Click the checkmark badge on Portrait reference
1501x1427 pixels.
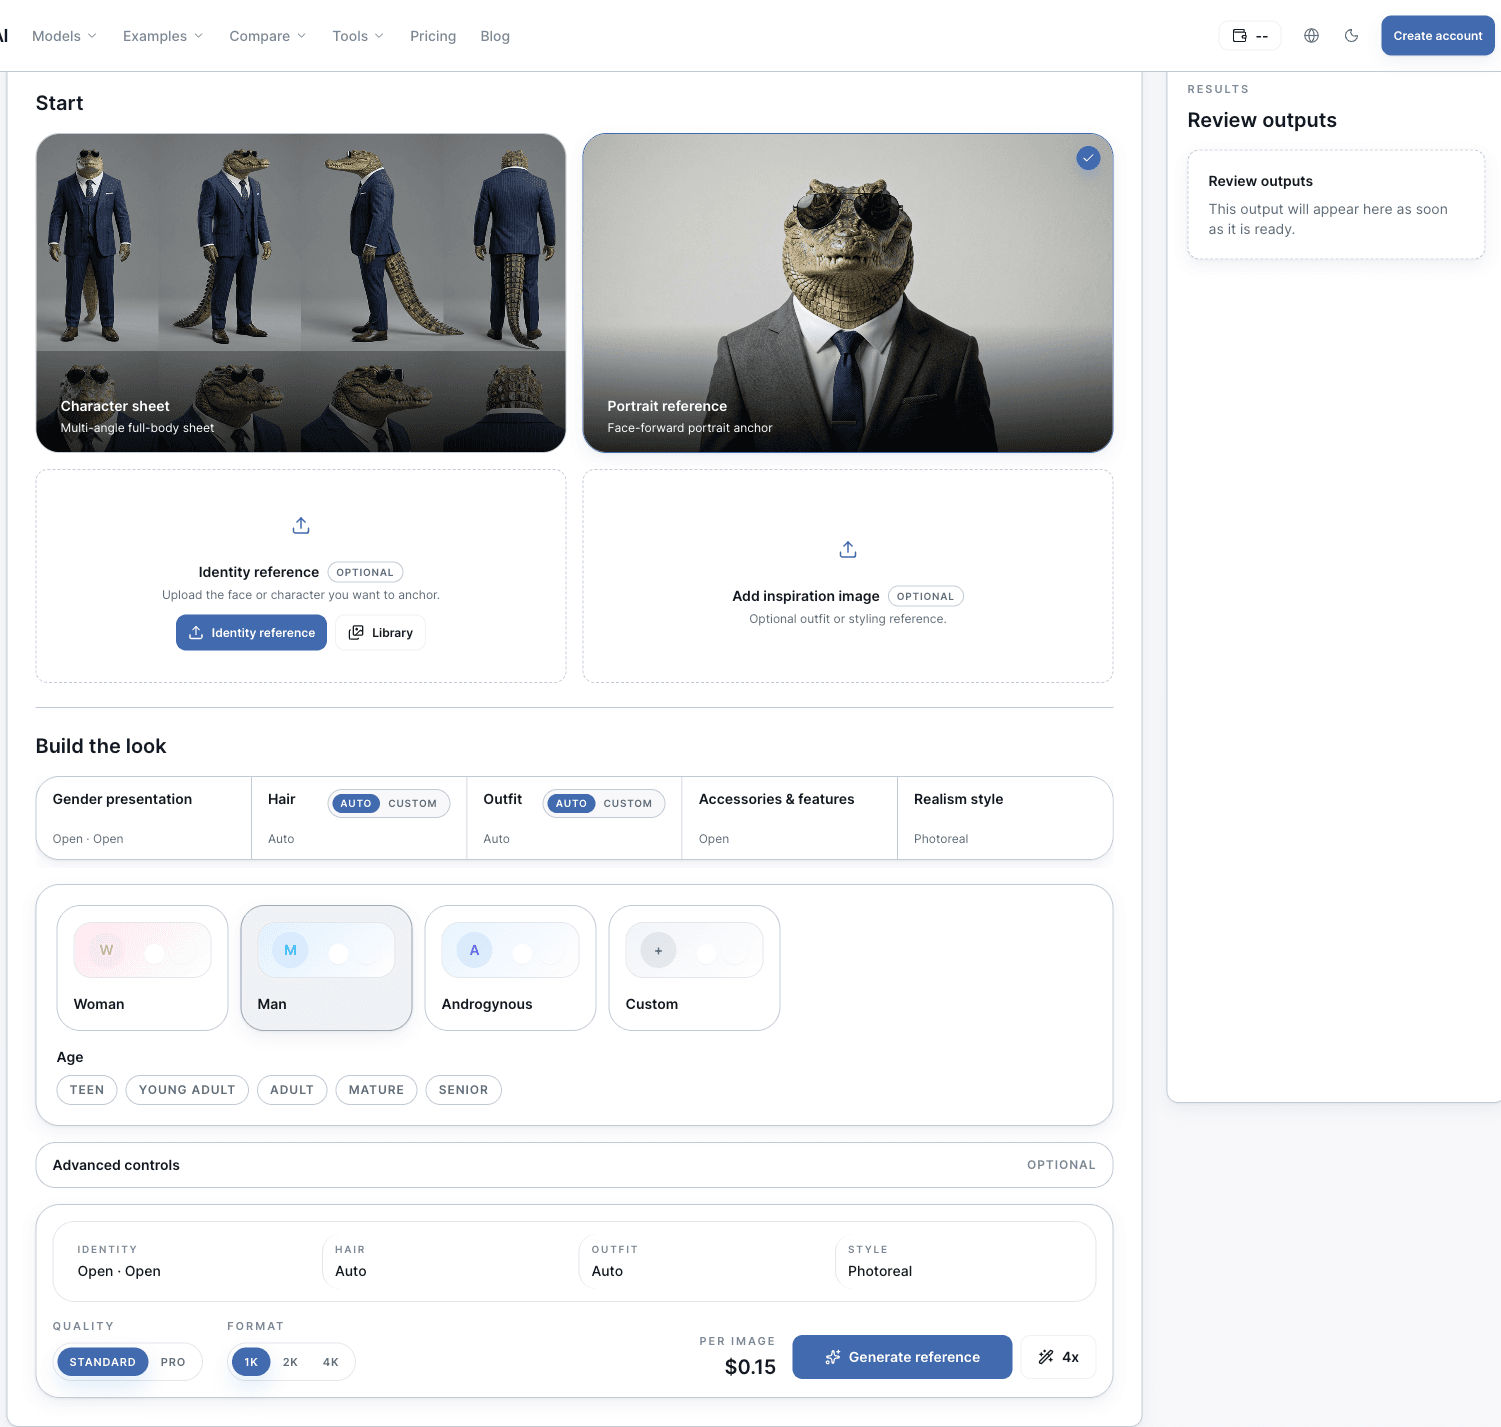(1088, 158)
